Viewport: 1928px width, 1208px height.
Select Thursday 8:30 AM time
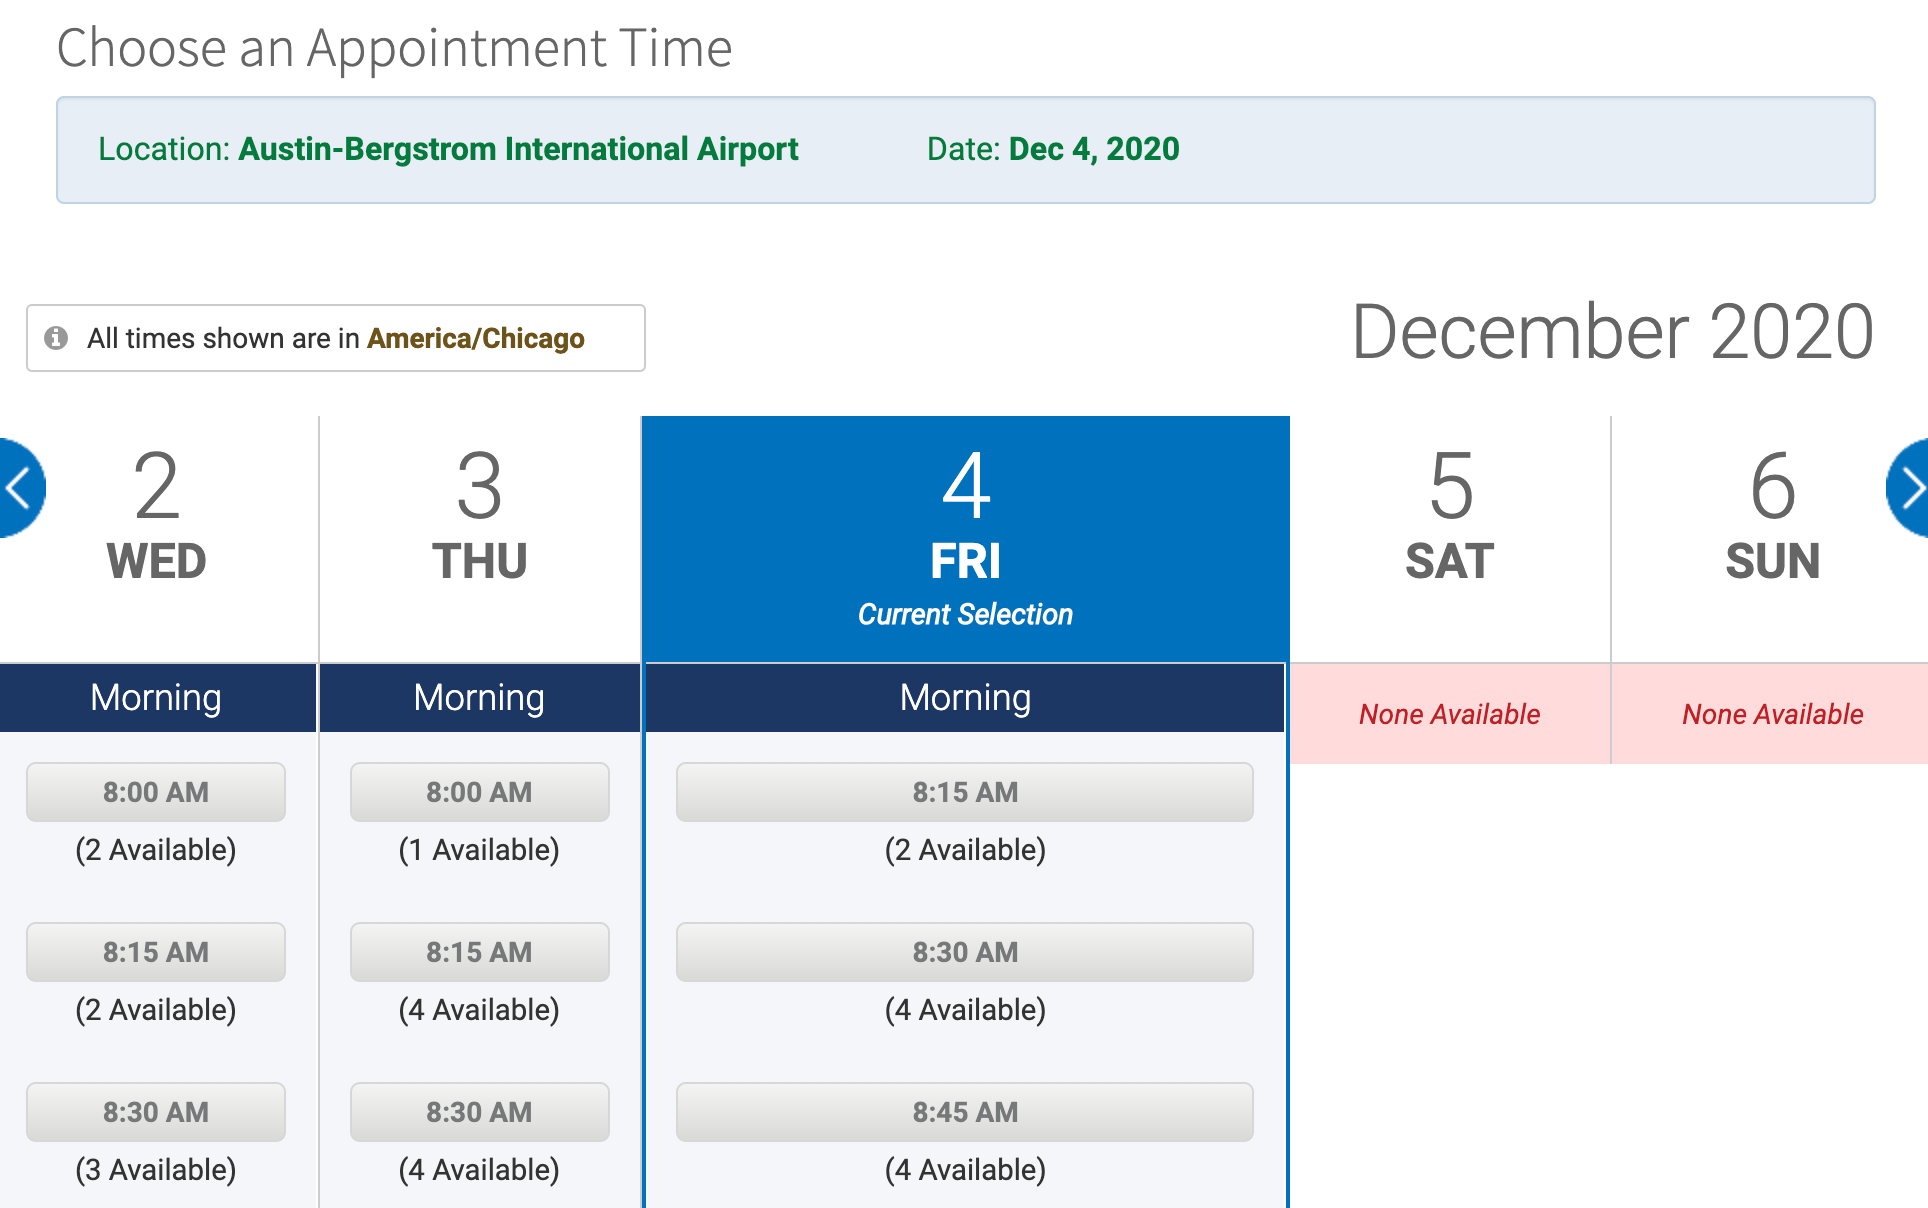coord(479,1112)
